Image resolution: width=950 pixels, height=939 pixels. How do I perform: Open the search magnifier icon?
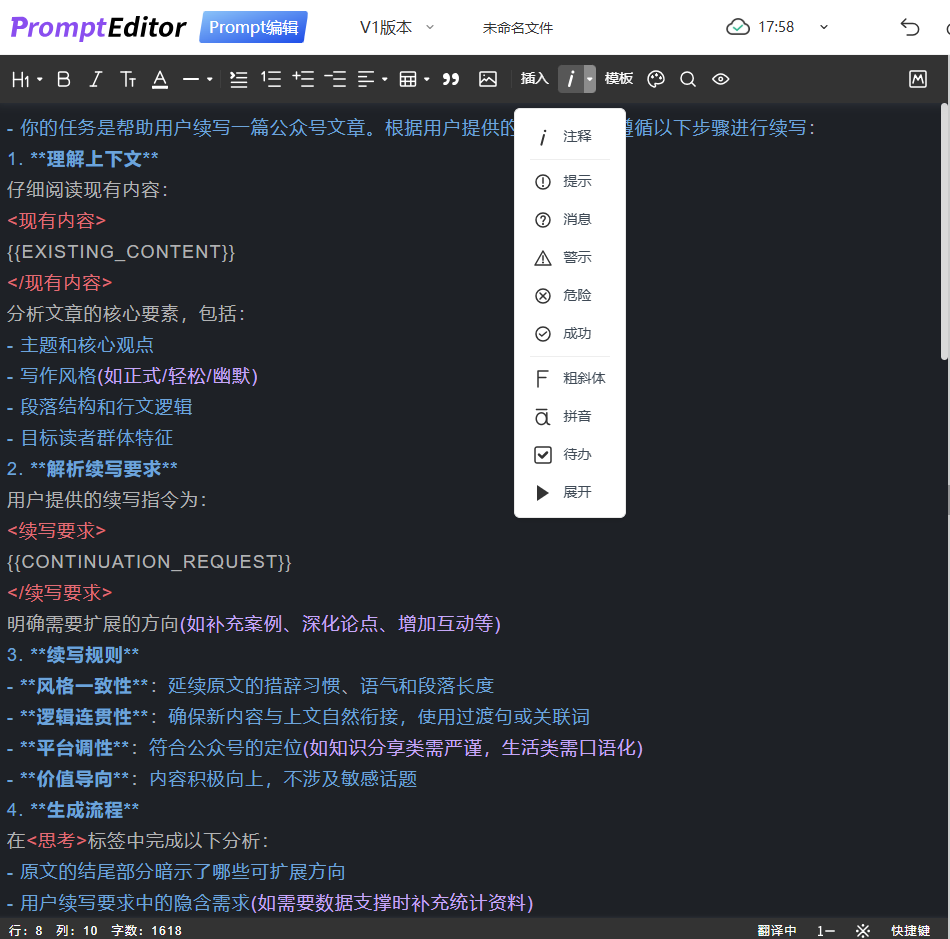pyautogui.click(x=688, y=79)
